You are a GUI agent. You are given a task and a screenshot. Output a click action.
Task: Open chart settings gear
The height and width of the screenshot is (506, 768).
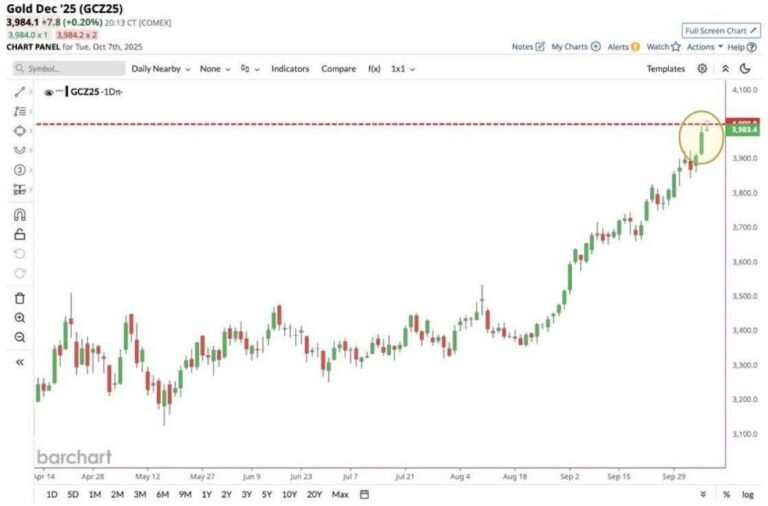tap(702, 69)
